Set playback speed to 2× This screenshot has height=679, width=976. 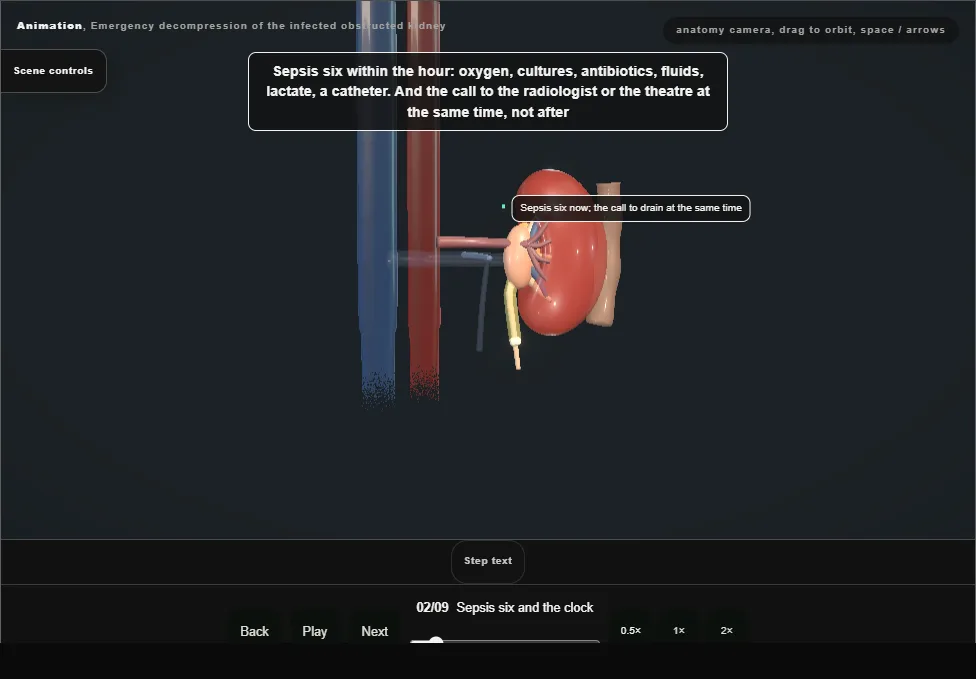[x=726, y=630]
